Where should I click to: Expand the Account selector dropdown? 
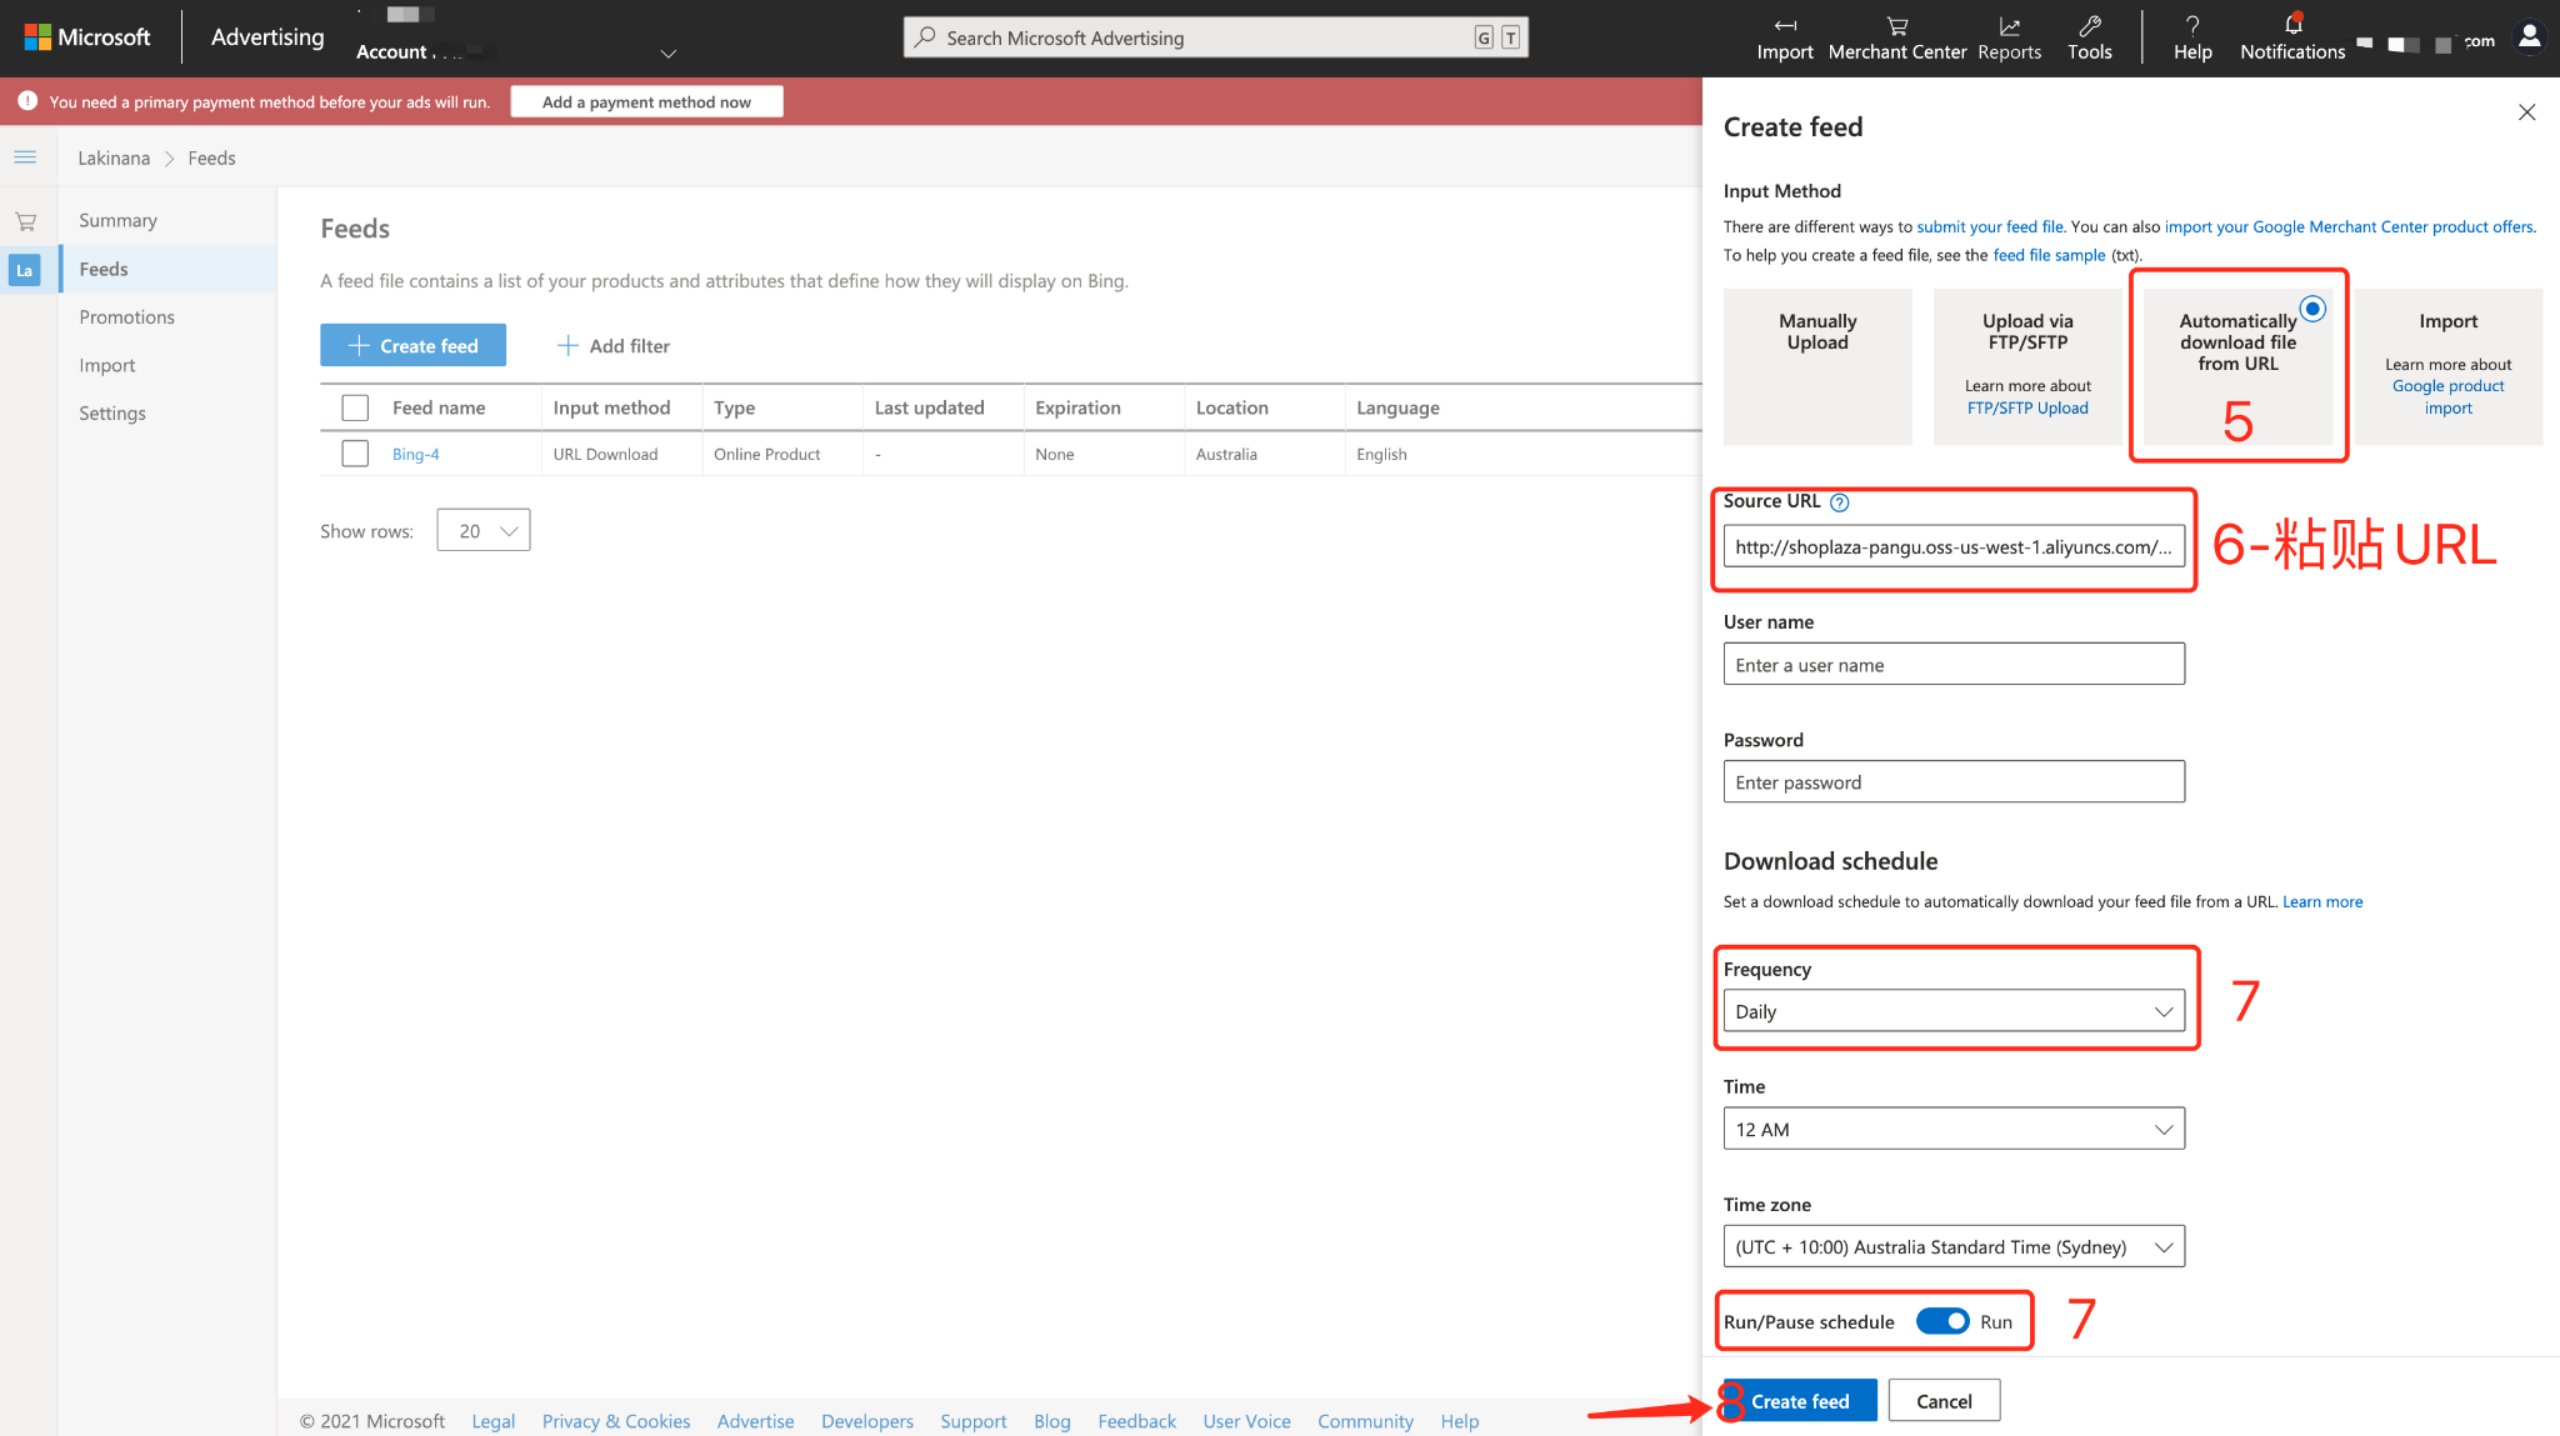pos(669,53)
